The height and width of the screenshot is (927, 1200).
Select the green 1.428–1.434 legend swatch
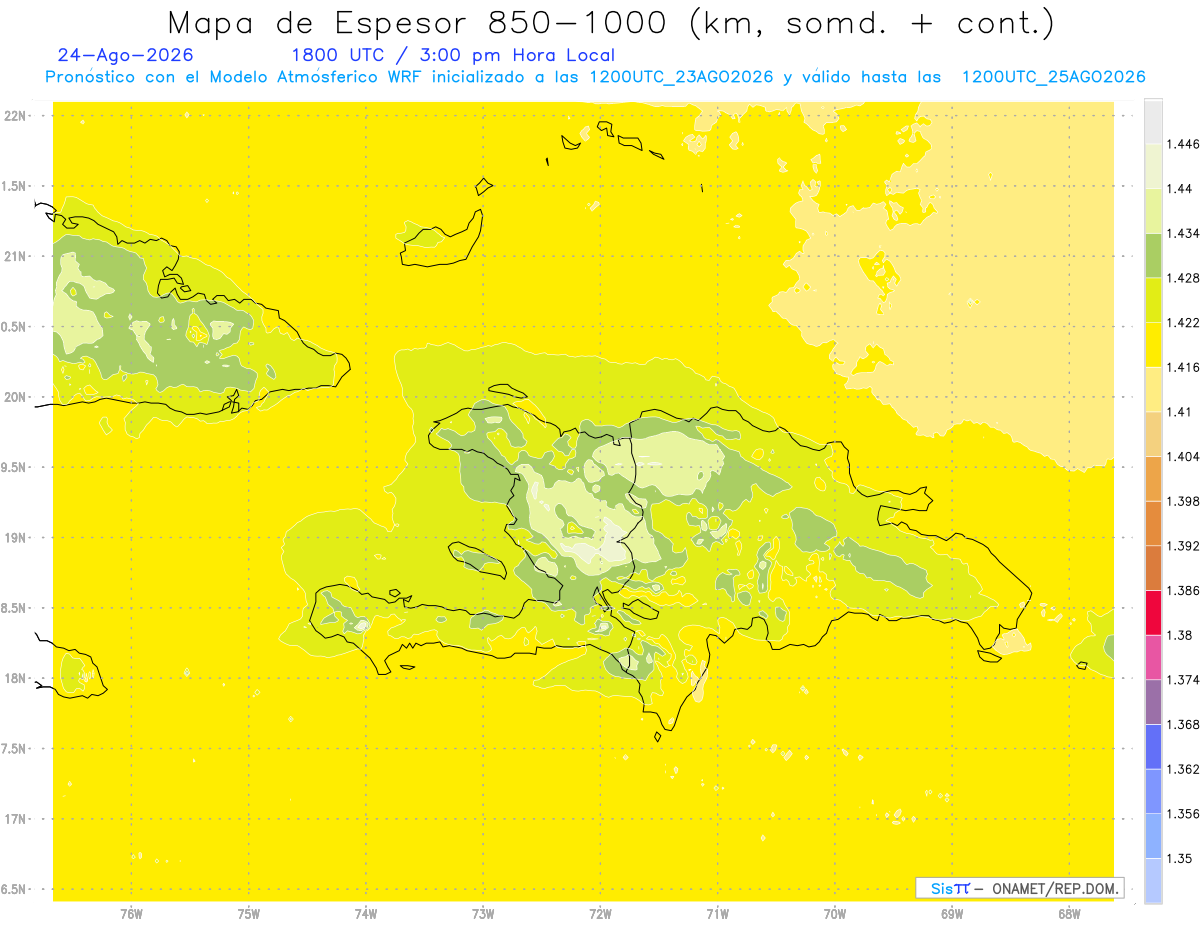point(1153,255)
